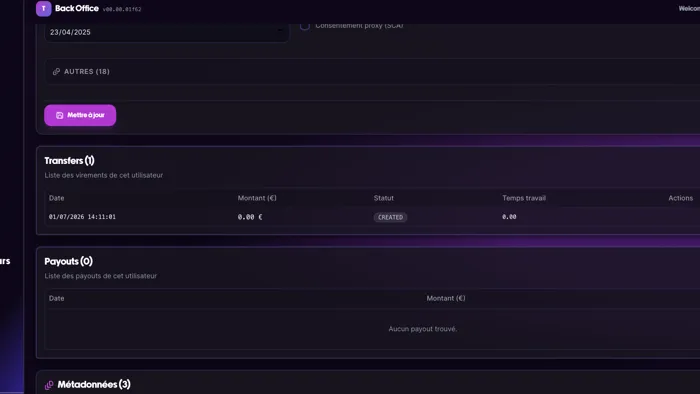
Task: Click the Temps travail column header
Action: (524, 198)
